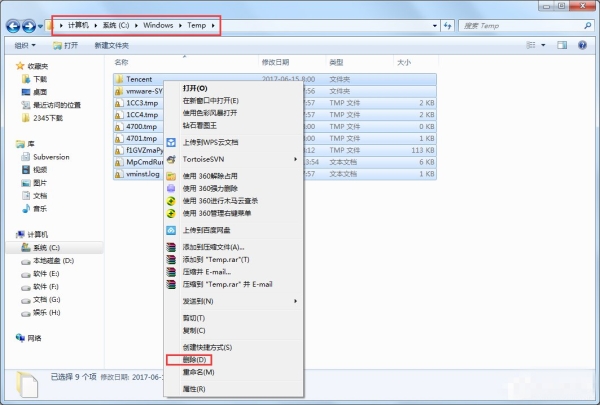Choose 重命名(M) from context menu
Image resolution: width=600 pixels, height=405 pixels.
click(x=234, y=372)
